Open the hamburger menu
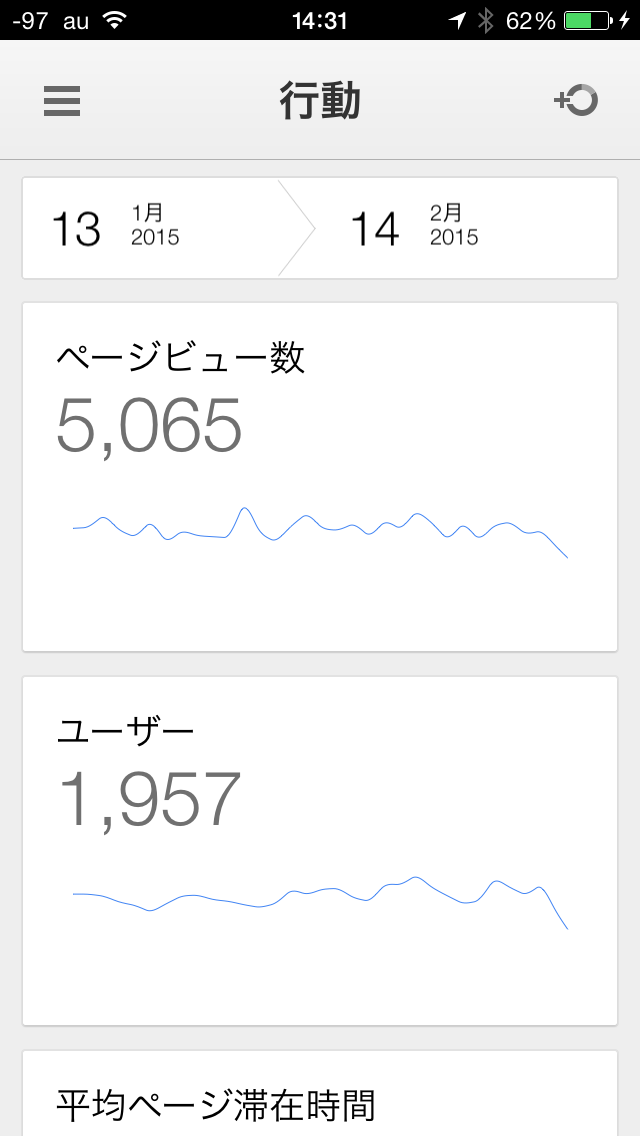The width and height of the screenshot is (640, 1136). point(62,101)
